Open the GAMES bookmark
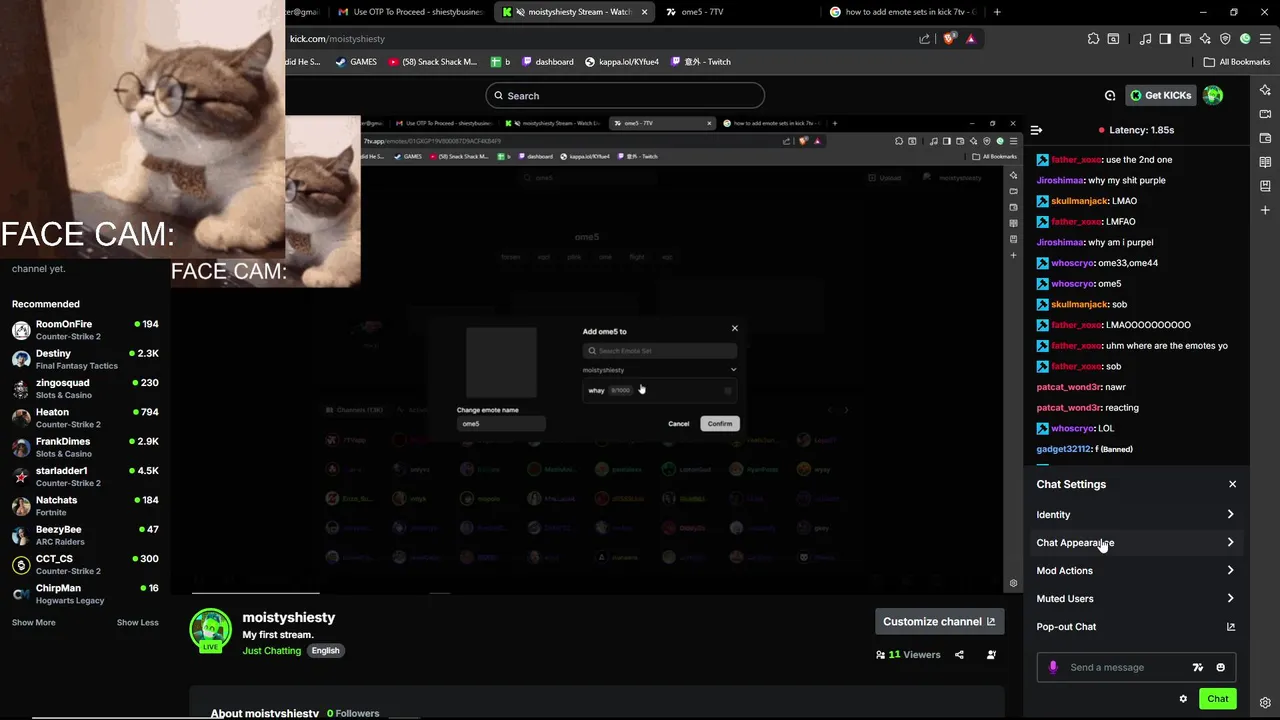The height and width of the screenshot is (720, 1280). pos(356,62)
